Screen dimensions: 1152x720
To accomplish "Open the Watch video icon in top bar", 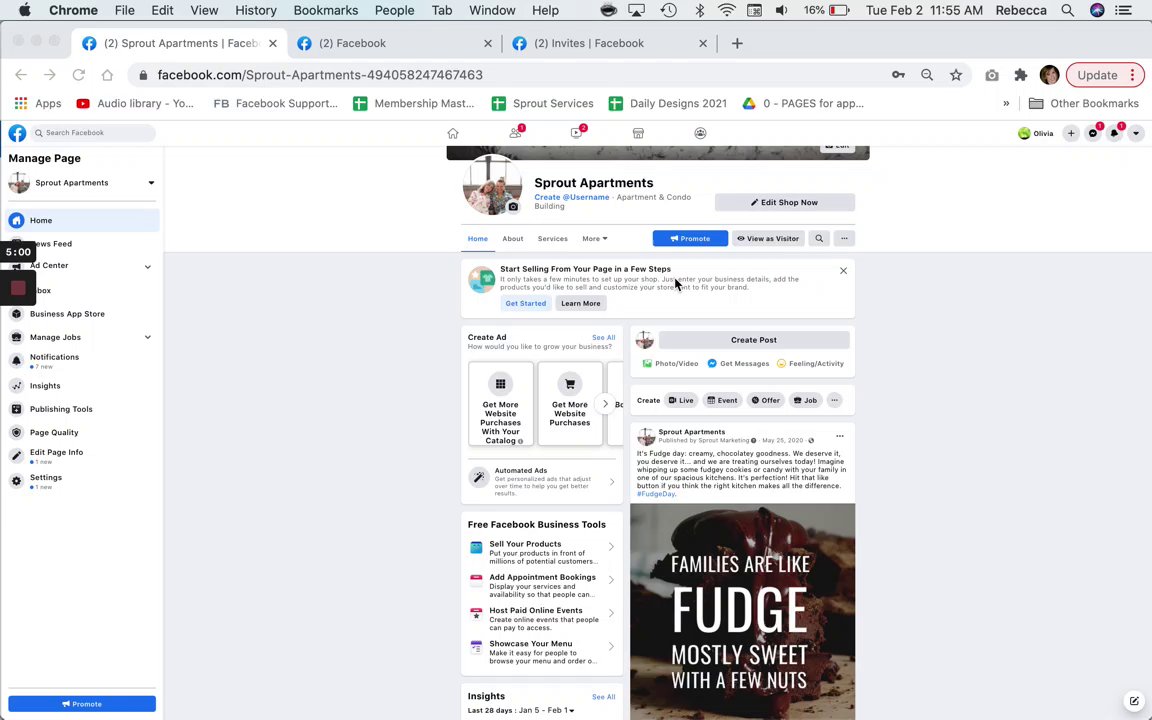I will point(577,133).
